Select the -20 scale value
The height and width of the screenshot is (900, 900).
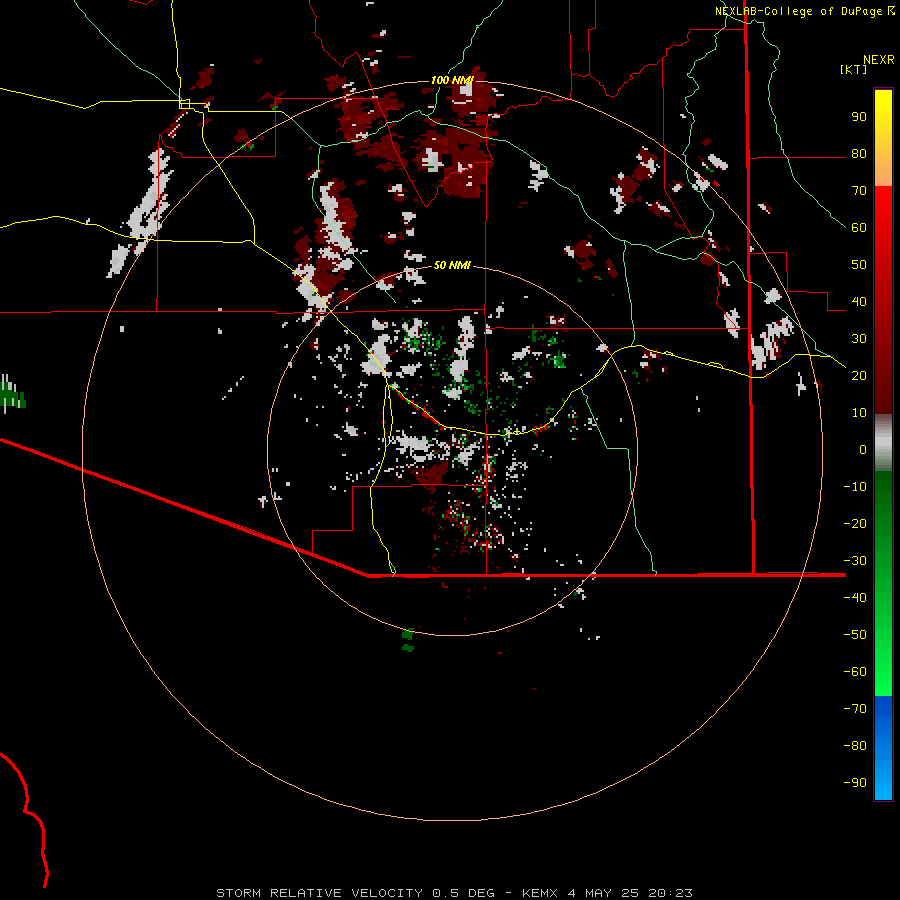855,524
